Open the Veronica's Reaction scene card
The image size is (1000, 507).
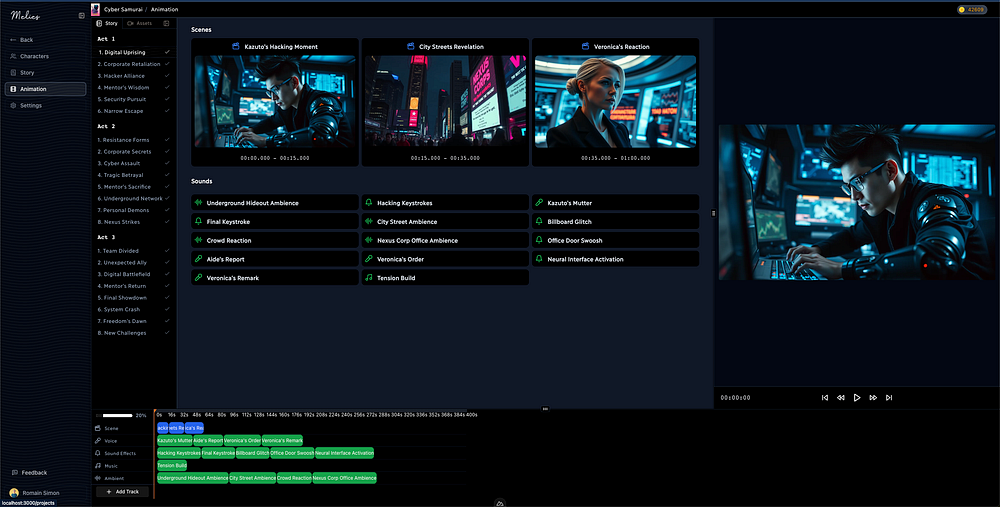click(x=615, y=102)
